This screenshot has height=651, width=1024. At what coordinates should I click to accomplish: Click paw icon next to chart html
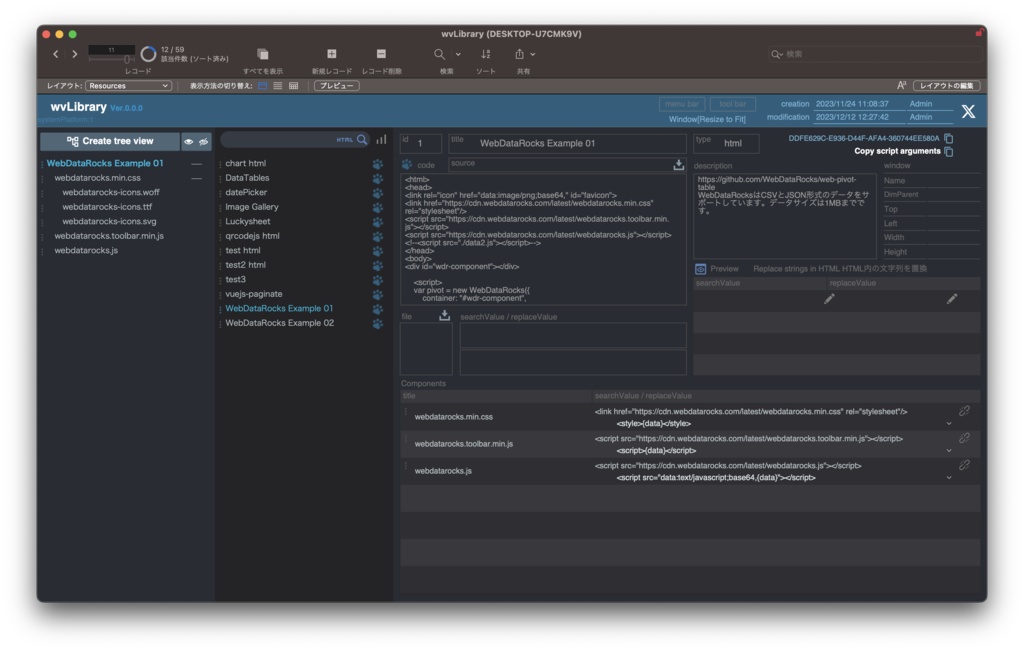[x=377, y=164]
